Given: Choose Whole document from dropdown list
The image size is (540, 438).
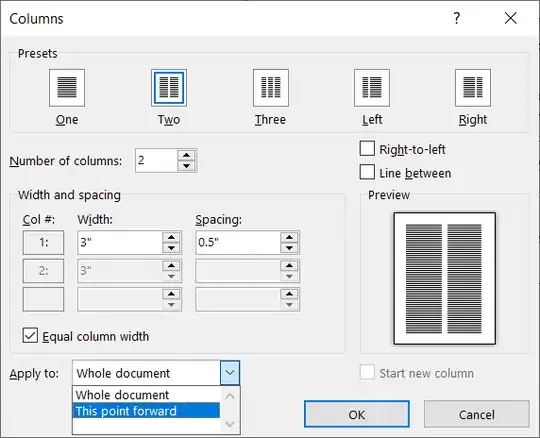Looking at the screenshot, I should pyautogui.click(x=146, y=395).
